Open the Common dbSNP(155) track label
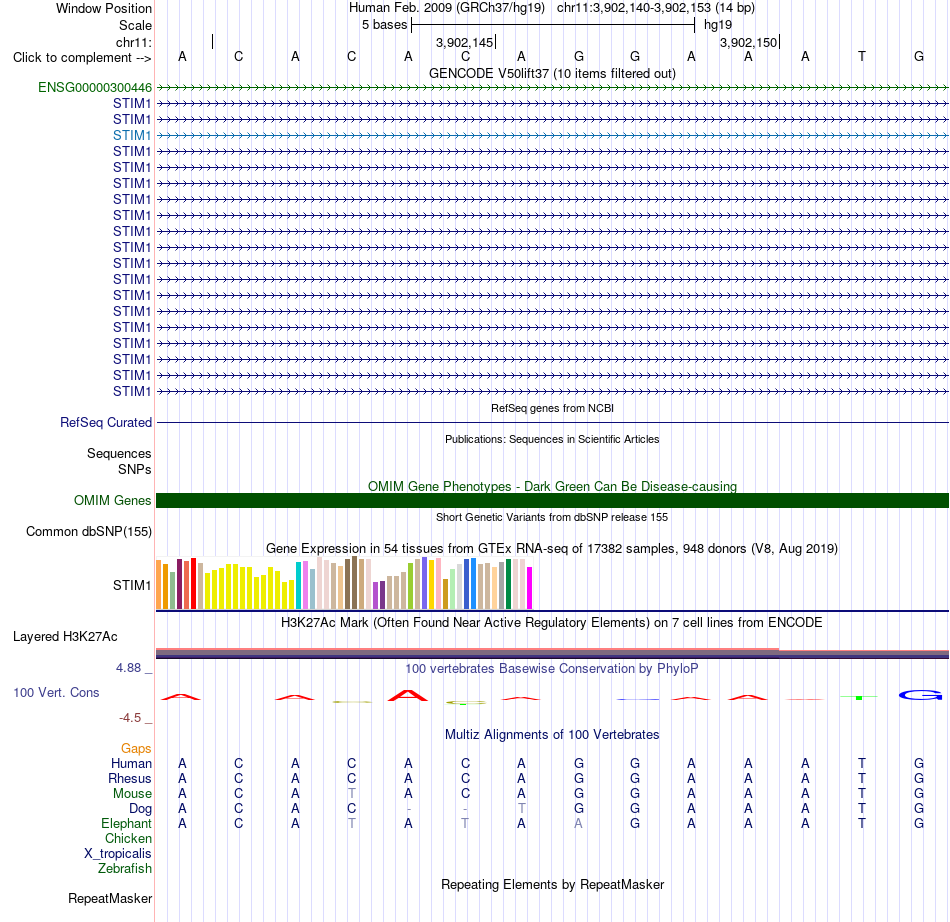Viewport: 950px width, 922px height. 88,531
